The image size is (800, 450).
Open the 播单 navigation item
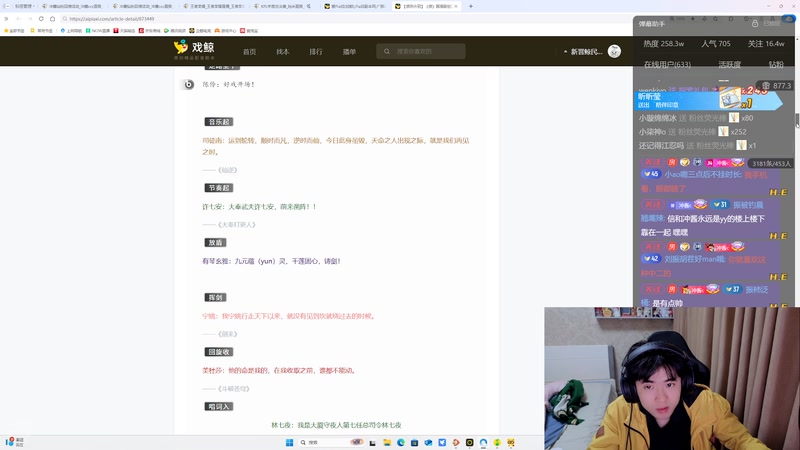[349, 52]
